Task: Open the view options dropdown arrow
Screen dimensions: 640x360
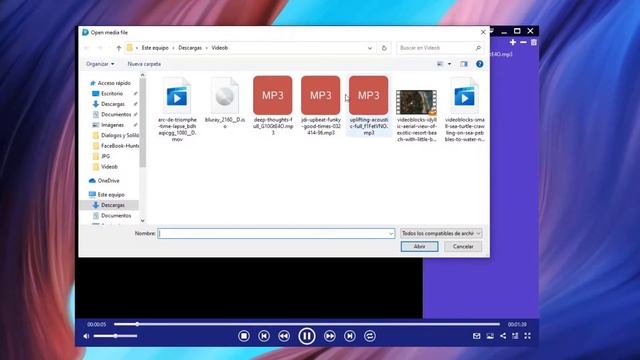Action: (449, 64)
